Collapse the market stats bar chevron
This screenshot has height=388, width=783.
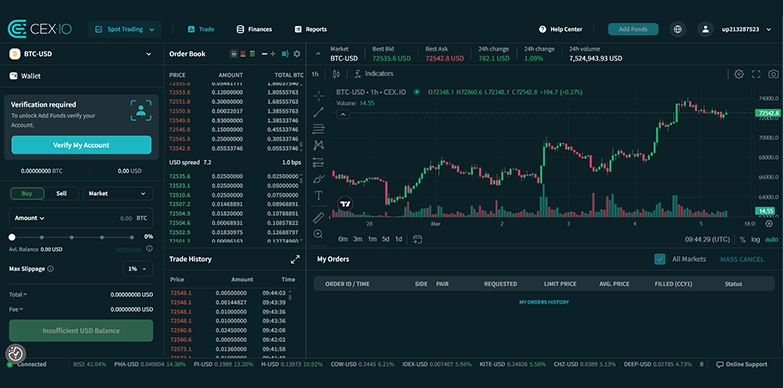point(317,54)
